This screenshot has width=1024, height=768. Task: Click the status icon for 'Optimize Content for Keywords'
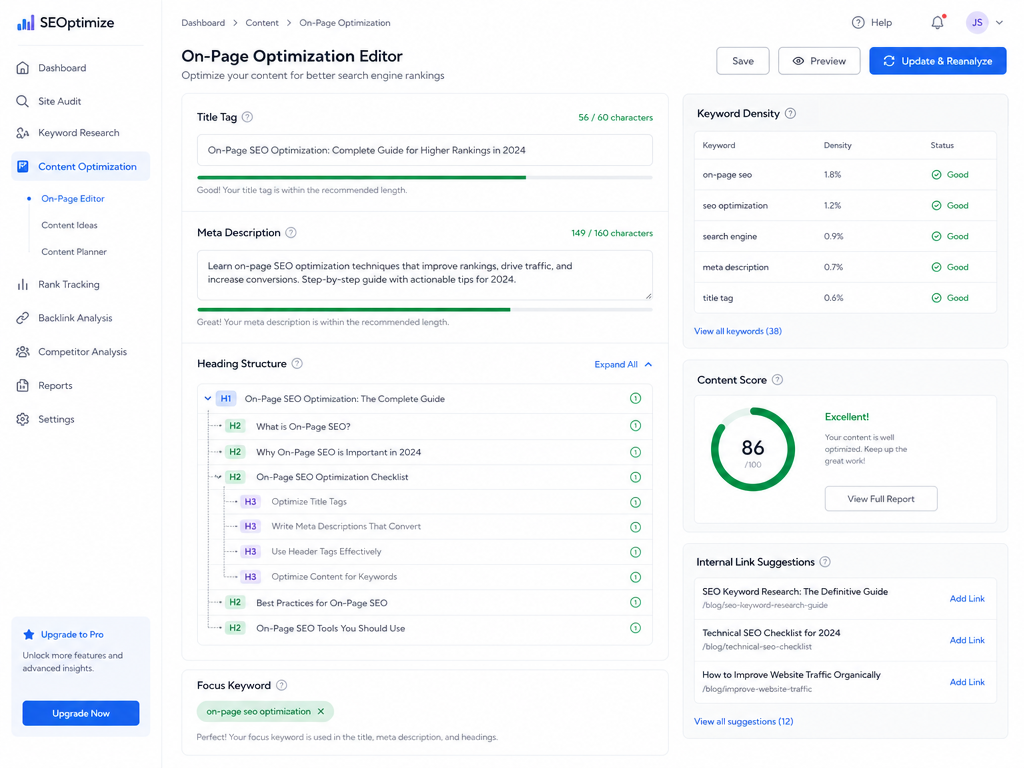pyautogui.click(x=635, y=577)
